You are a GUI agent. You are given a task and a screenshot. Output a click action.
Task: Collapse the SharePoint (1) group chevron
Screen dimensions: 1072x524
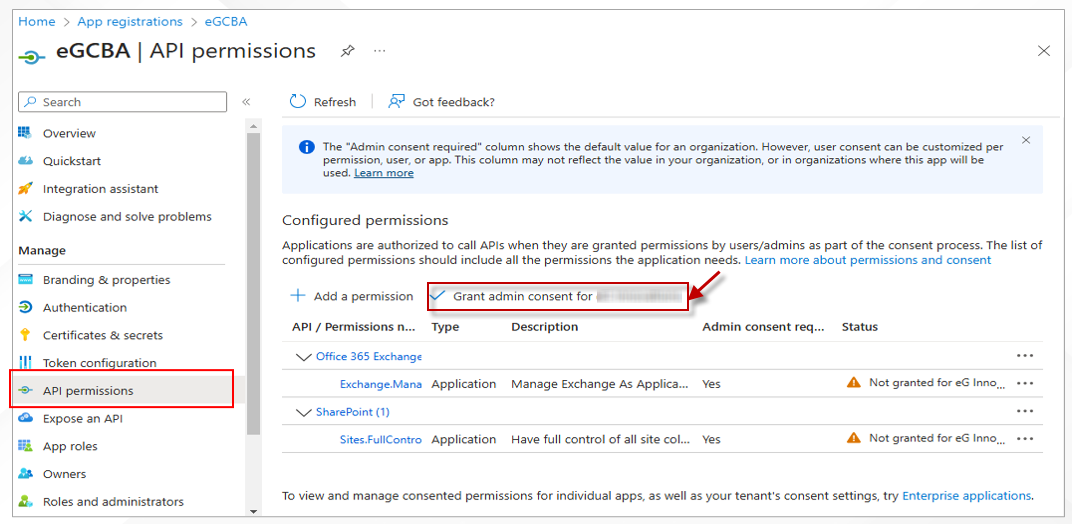coord(303,412)
